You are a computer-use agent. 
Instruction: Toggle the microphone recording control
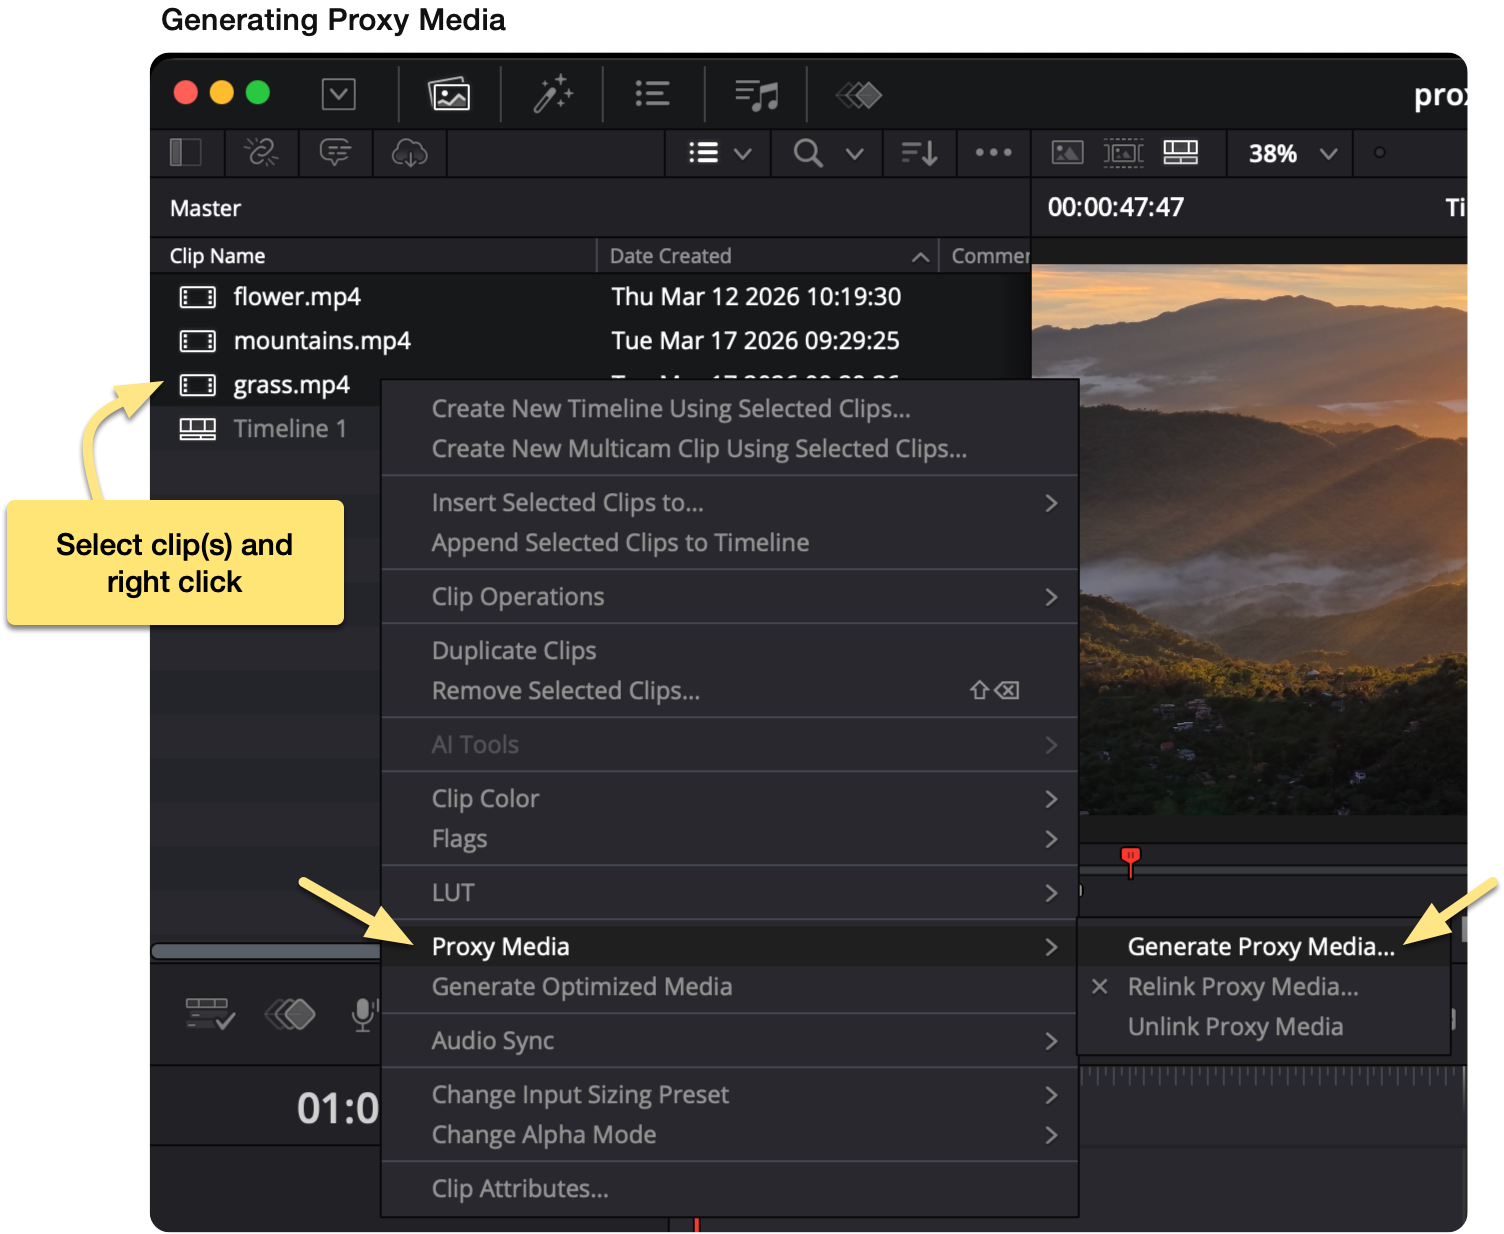click(x=362, y=1014)
